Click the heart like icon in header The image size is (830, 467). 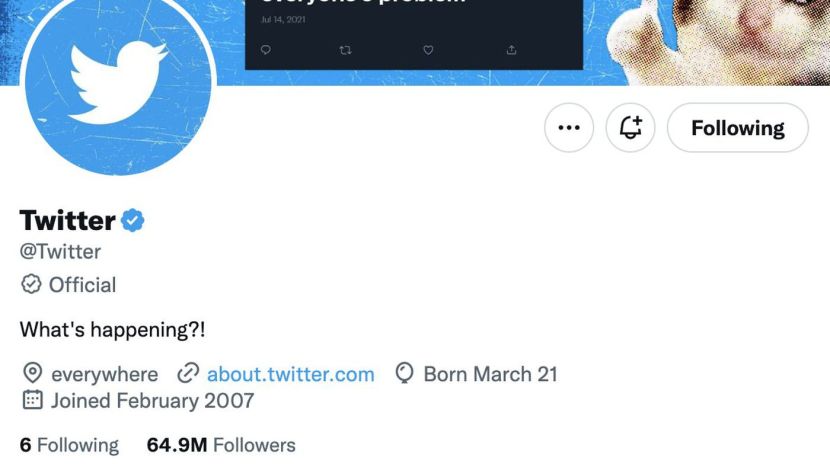428,50
